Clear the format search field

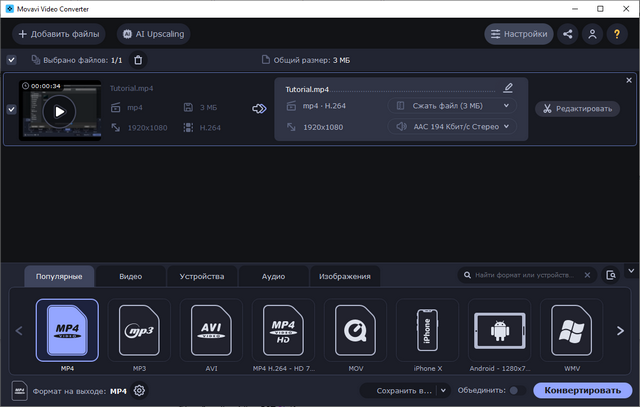pyautogui.click(x=587, y=275)
